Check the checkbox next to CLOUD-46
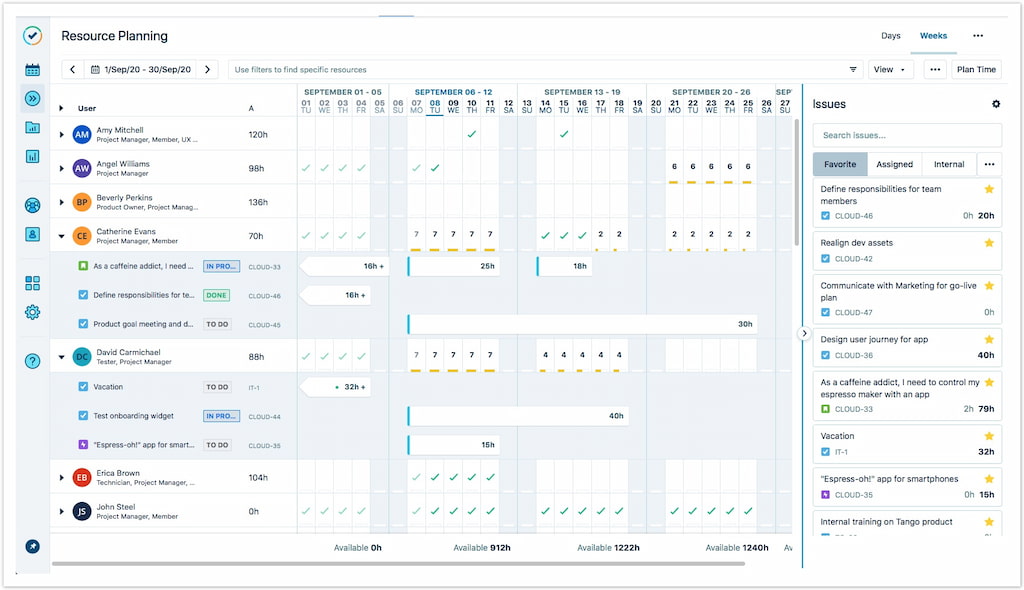 click(x=825, y=215)
